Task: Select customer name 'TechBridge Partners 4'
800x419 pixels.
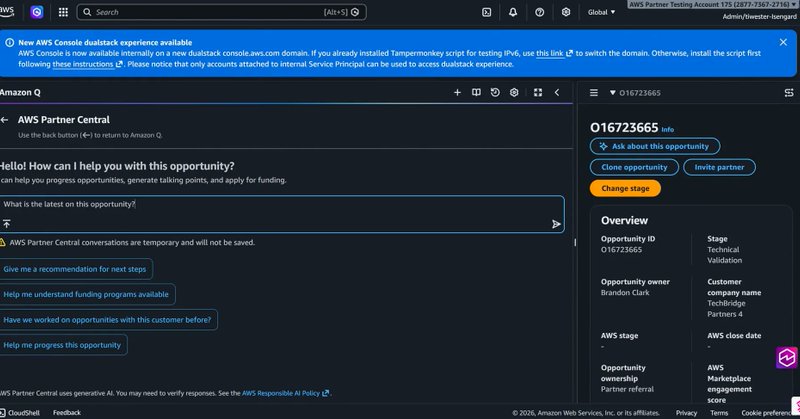Action: tap(726, 309)
